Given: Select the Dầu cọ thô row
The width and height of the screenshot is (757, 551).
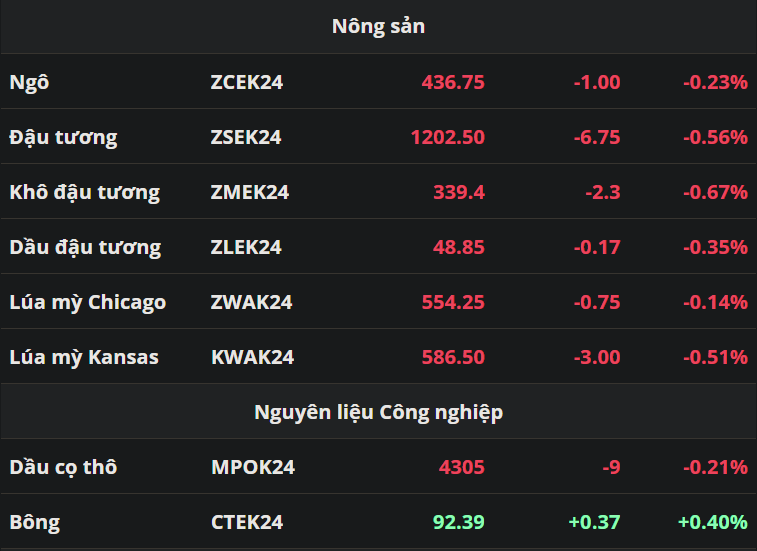Looking at the screenshot, I should tap(378, 467).
